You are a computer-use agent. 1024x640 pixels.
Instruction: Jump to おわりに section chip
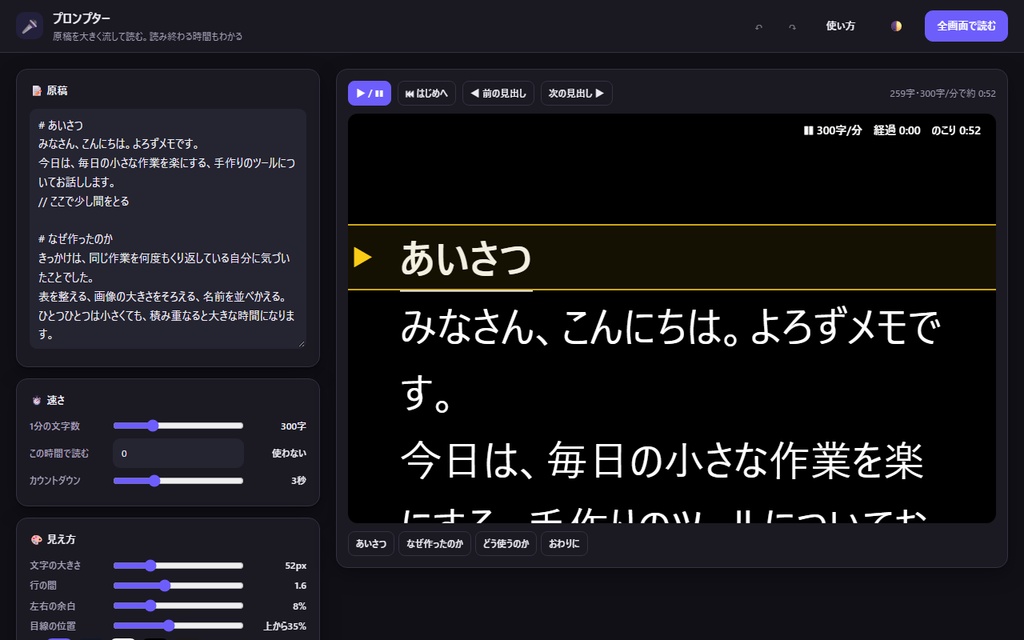564,543
